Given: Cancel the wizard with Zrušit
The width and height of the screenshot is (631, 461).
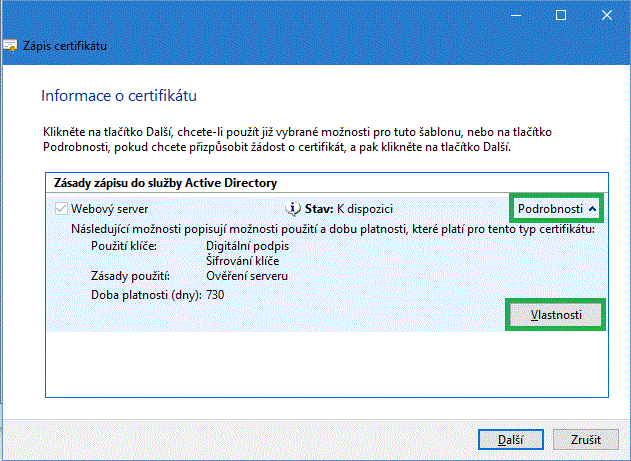Looking at the screenshot, I should (586, 440).
